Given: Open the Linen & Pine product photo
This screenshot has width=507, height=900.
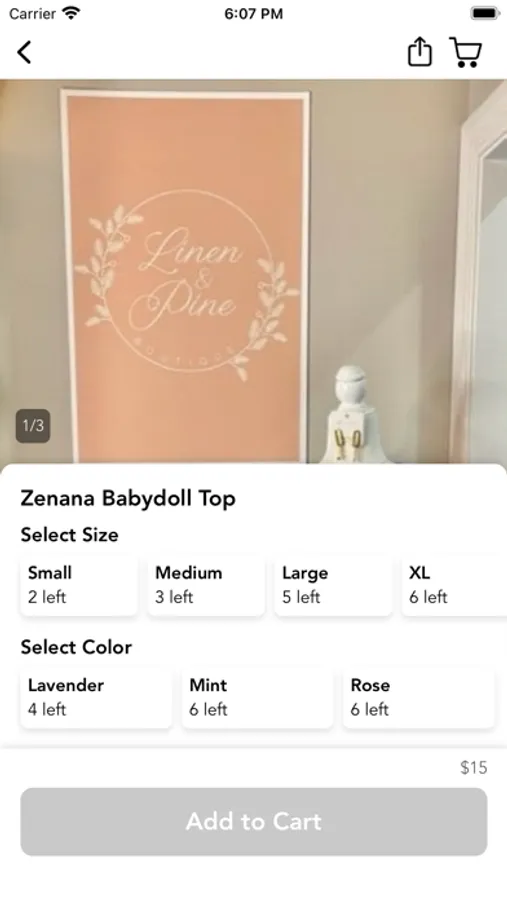Looking at the screenshot, I should point(253,271).
